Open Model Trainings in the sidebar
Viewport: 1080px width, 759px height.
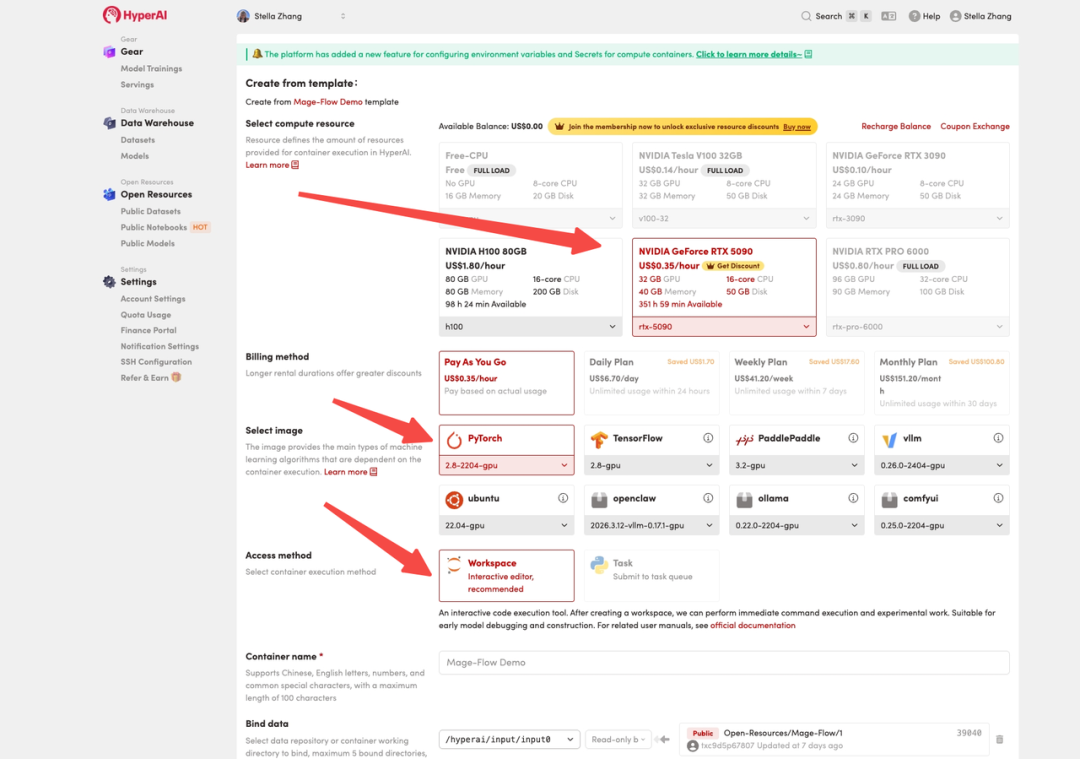152,68
